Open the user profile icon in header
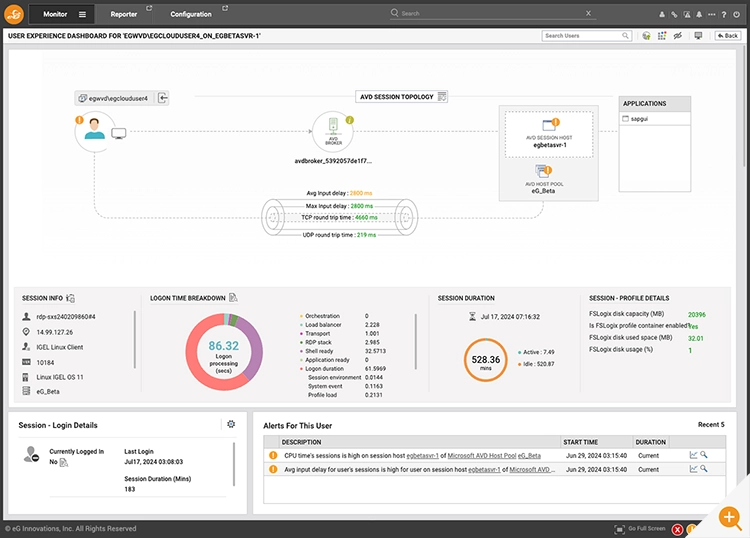750x538 pixels. (x=662, y=15)
